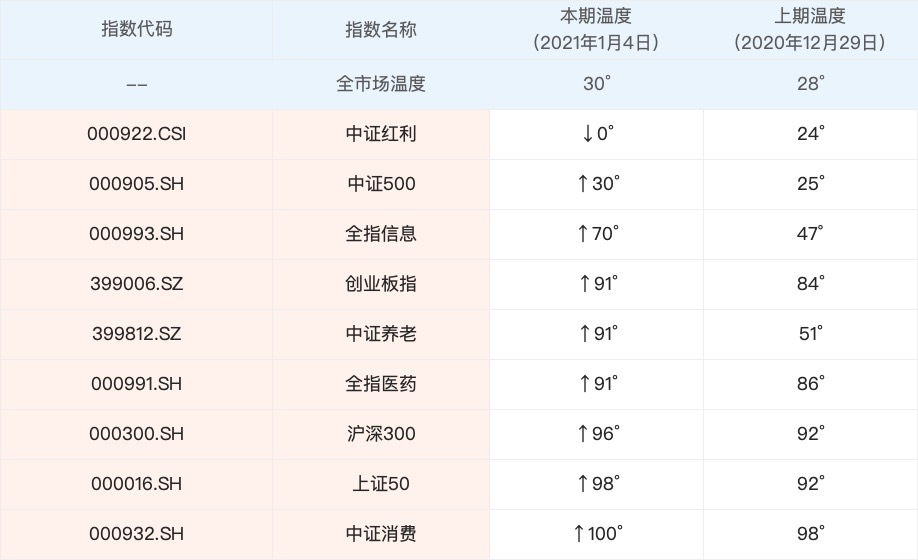Select the 全市场温度 row label

380,84
